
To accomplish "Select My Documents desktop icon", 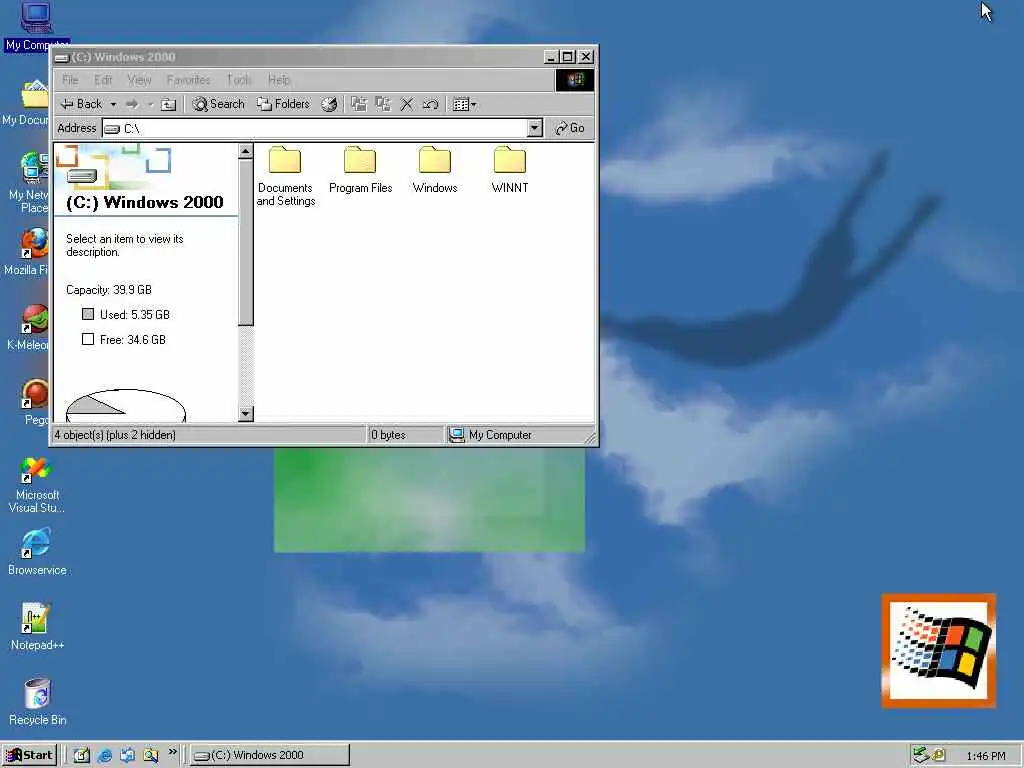I will [x=26, y=101].
